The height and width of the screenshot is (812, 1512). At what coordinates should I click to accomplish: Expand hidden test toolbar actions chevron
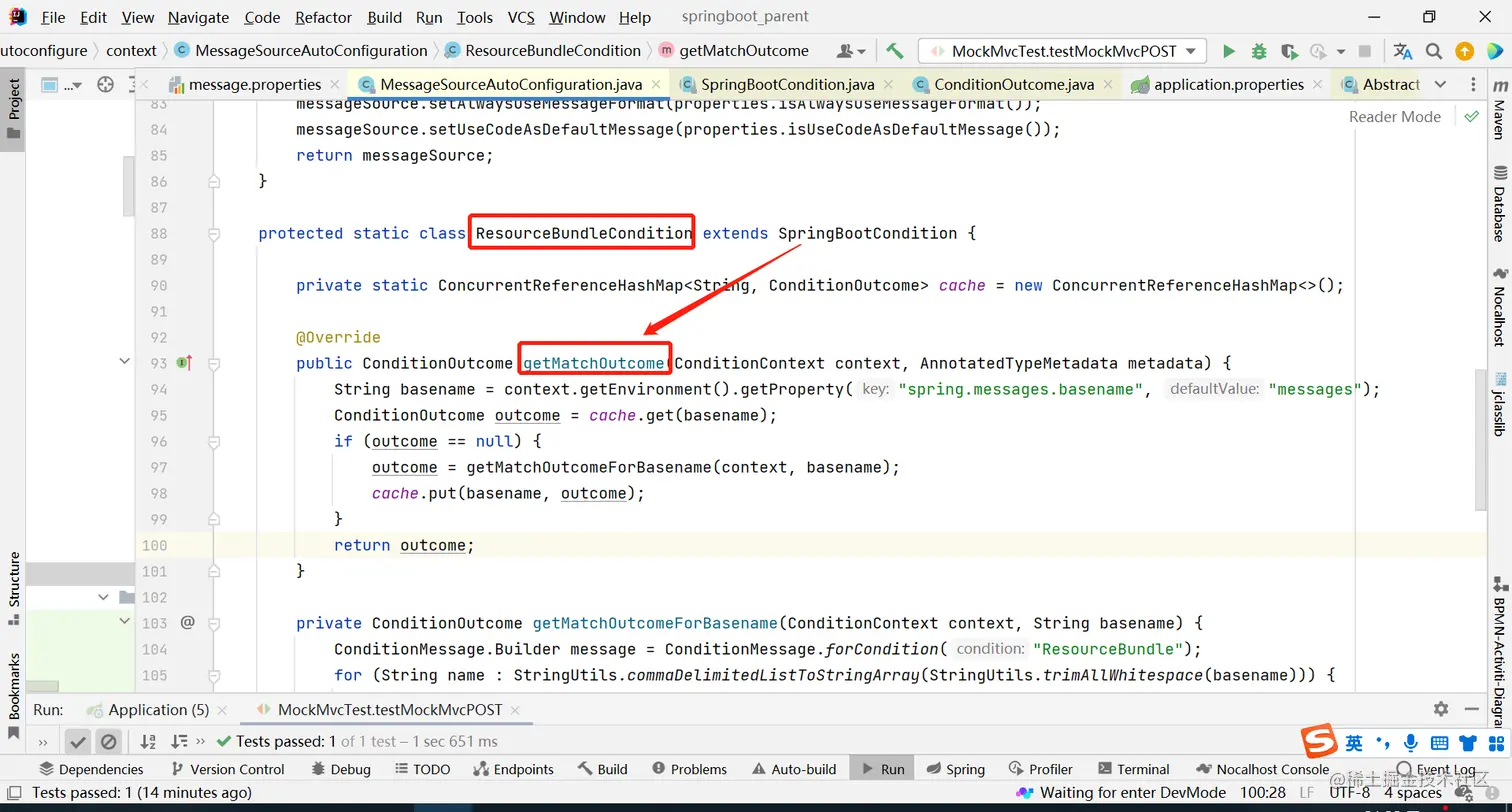[201, 741]
